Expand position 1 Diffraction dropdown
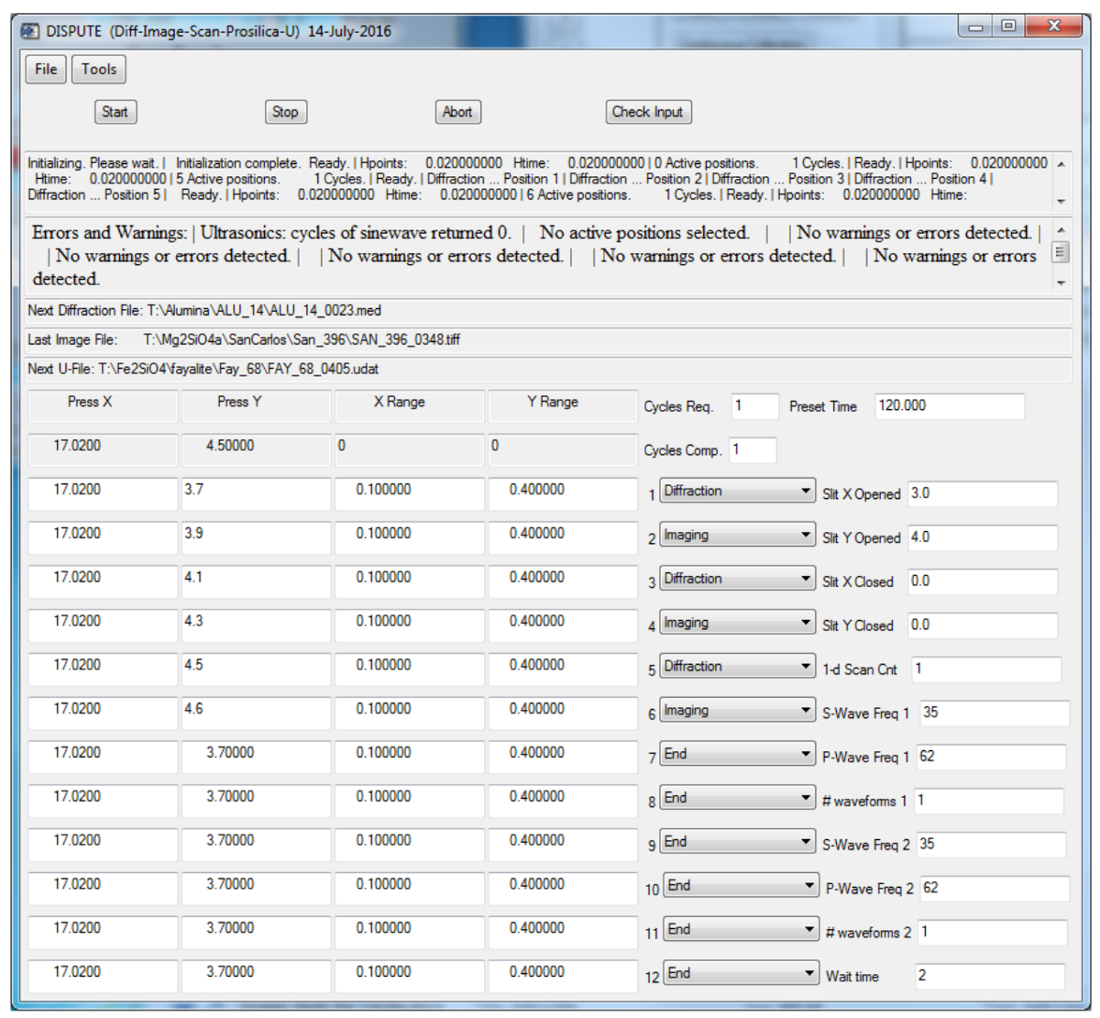The image size is (1100, 1018). click(x=736, y=492)
